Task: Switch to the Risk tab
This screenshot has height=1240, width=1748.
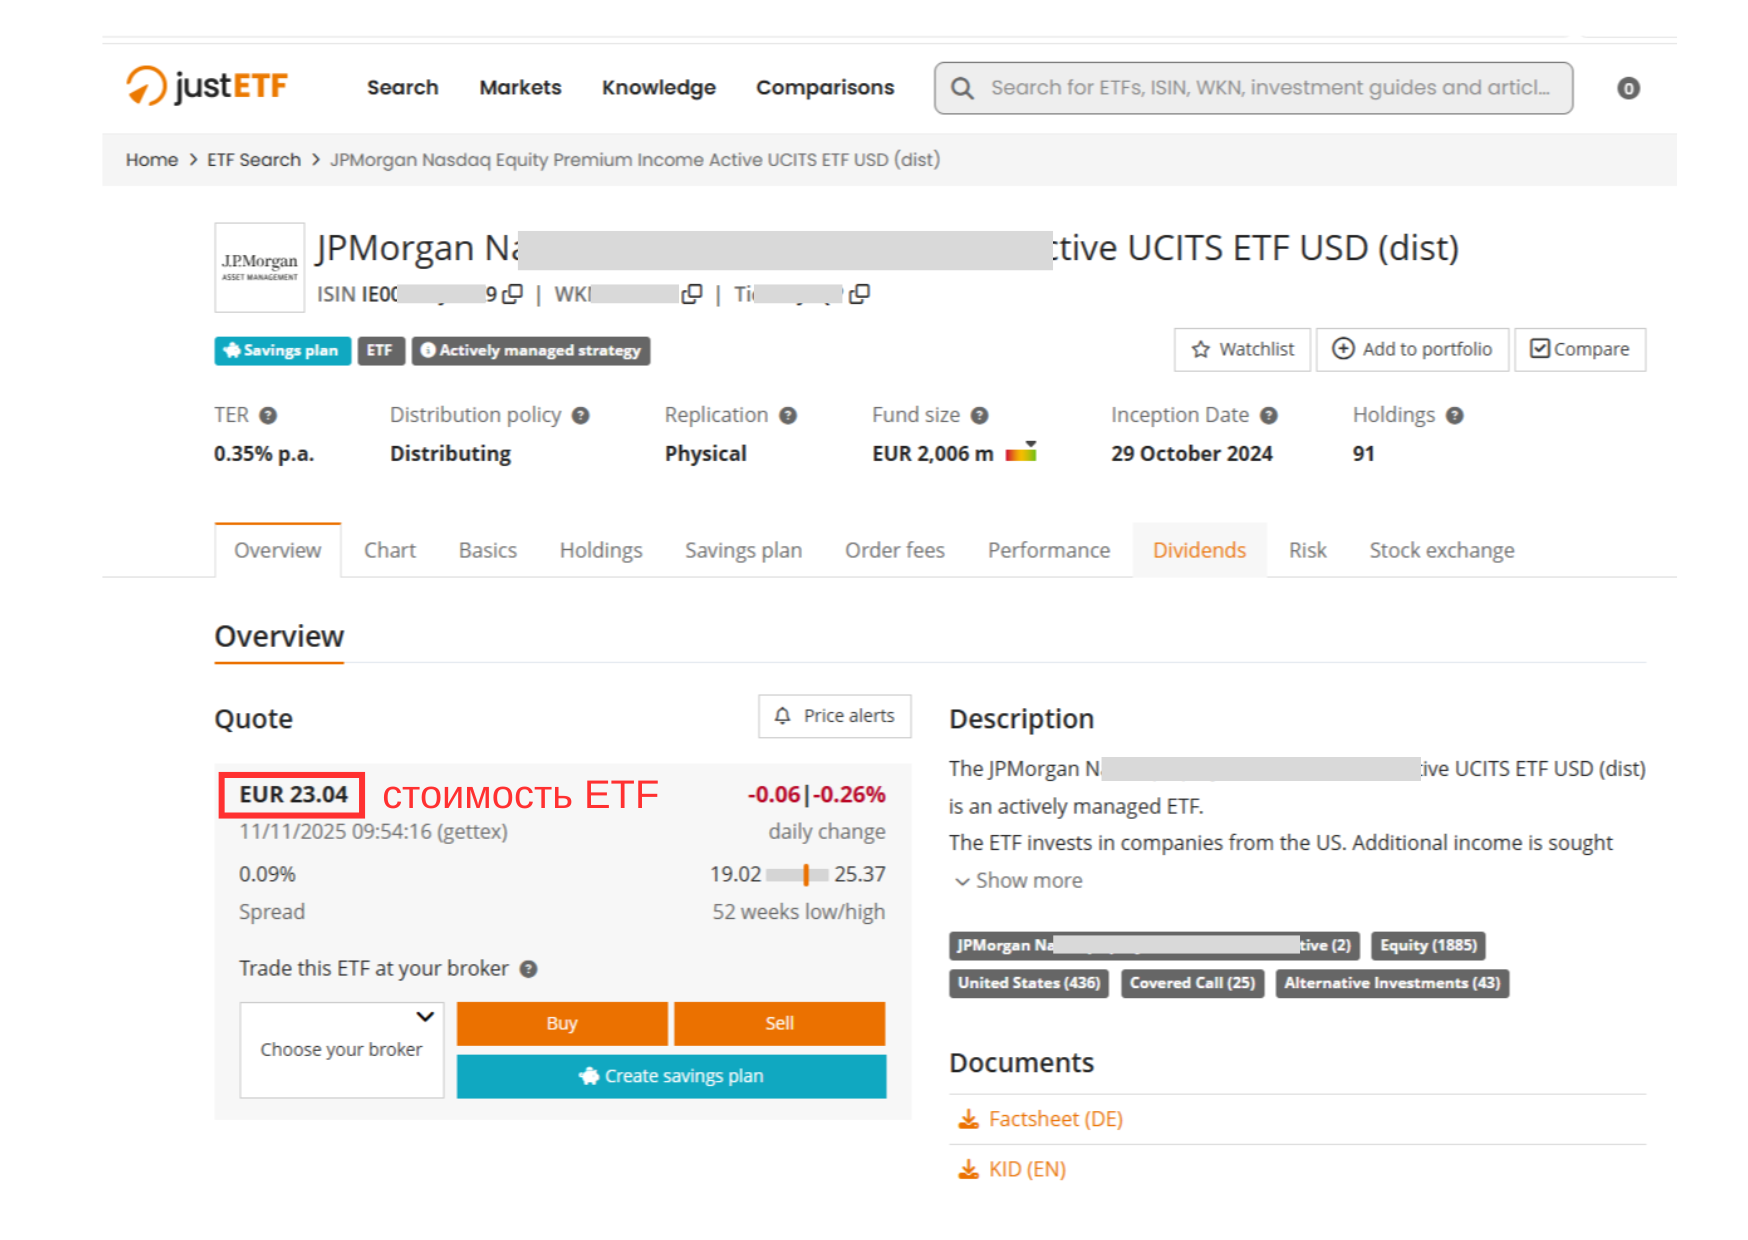Action: coord(1307,550)
